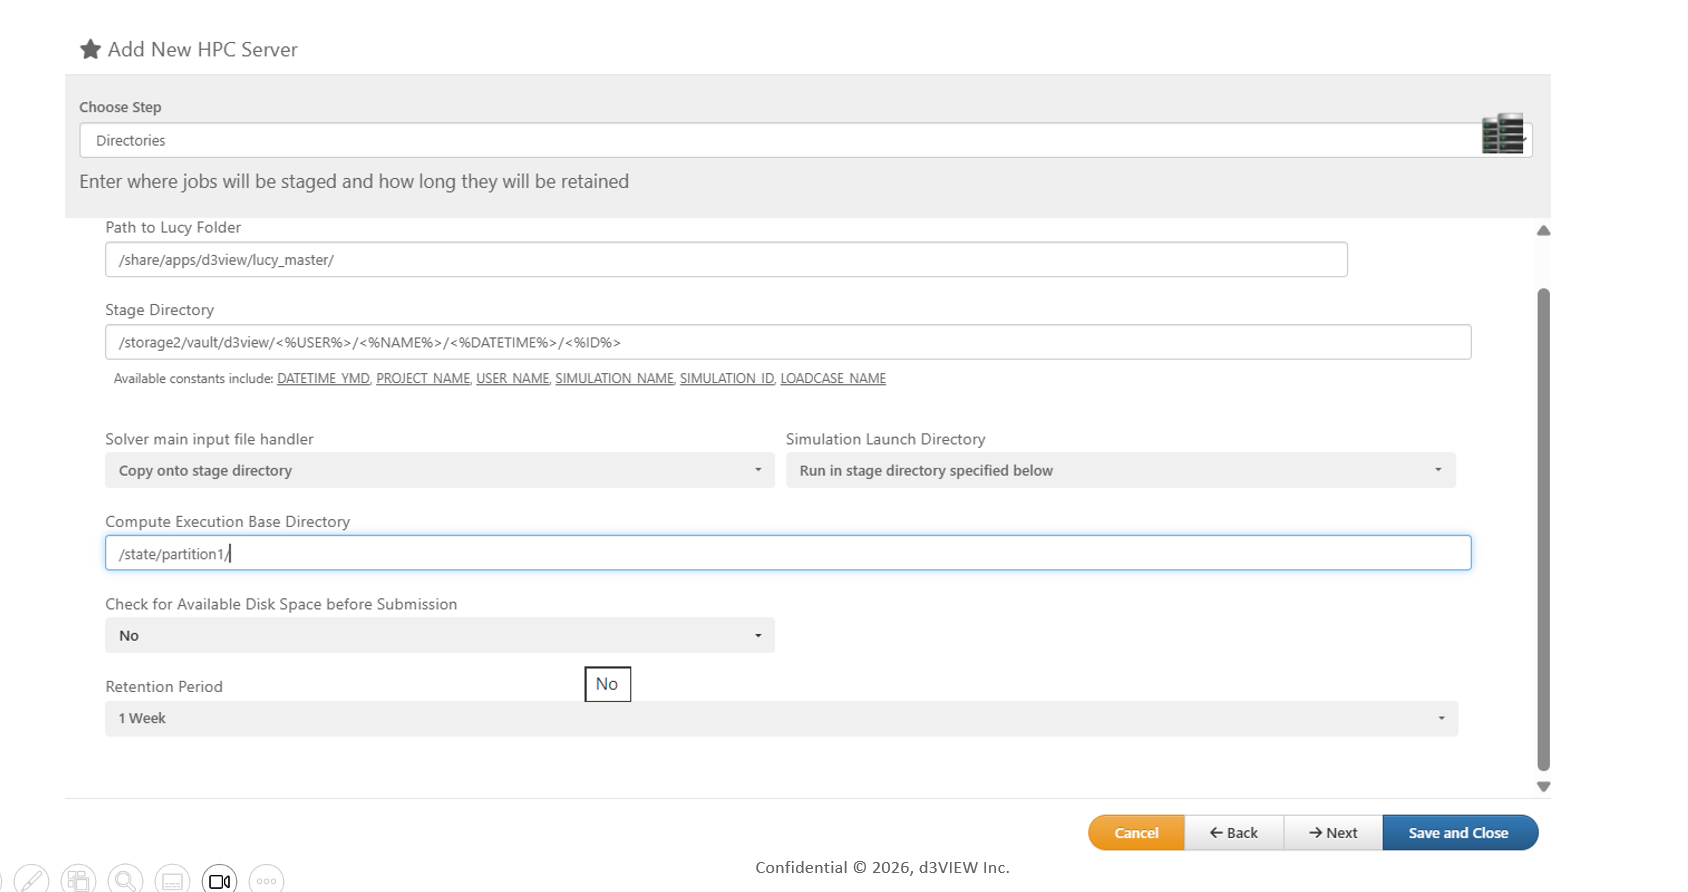This screenshot has width=1688, height=892.
Task: Go to the Next step
Action: click(1333, 832)
